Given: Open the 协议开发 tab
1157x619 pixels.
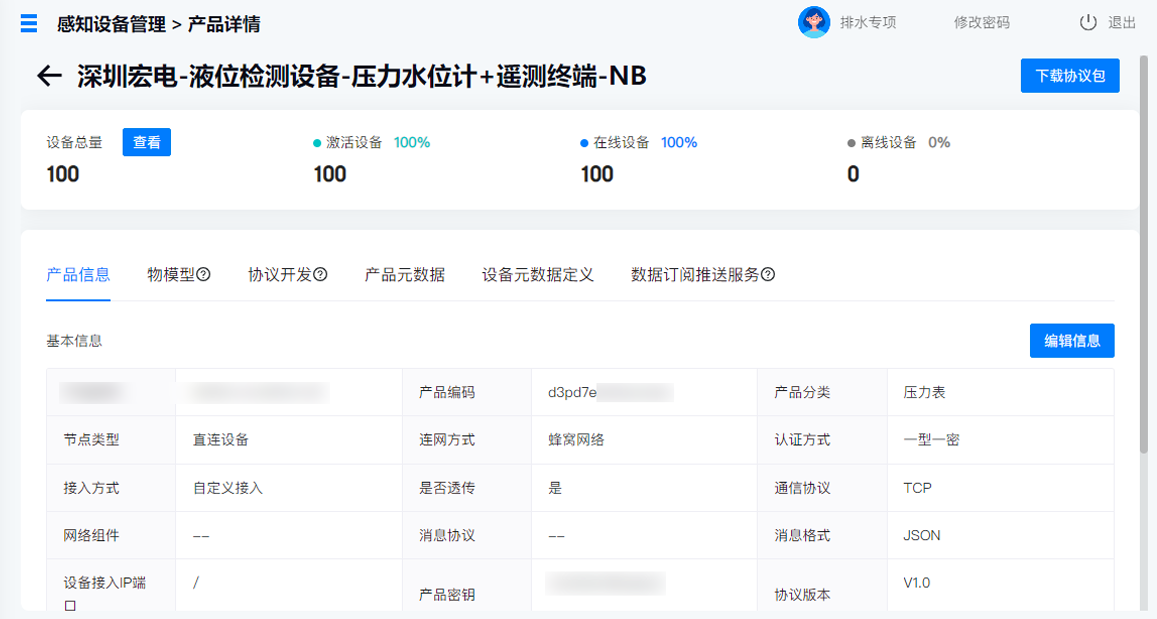Looking at the screenshot, I should click(x=280, y=275).
